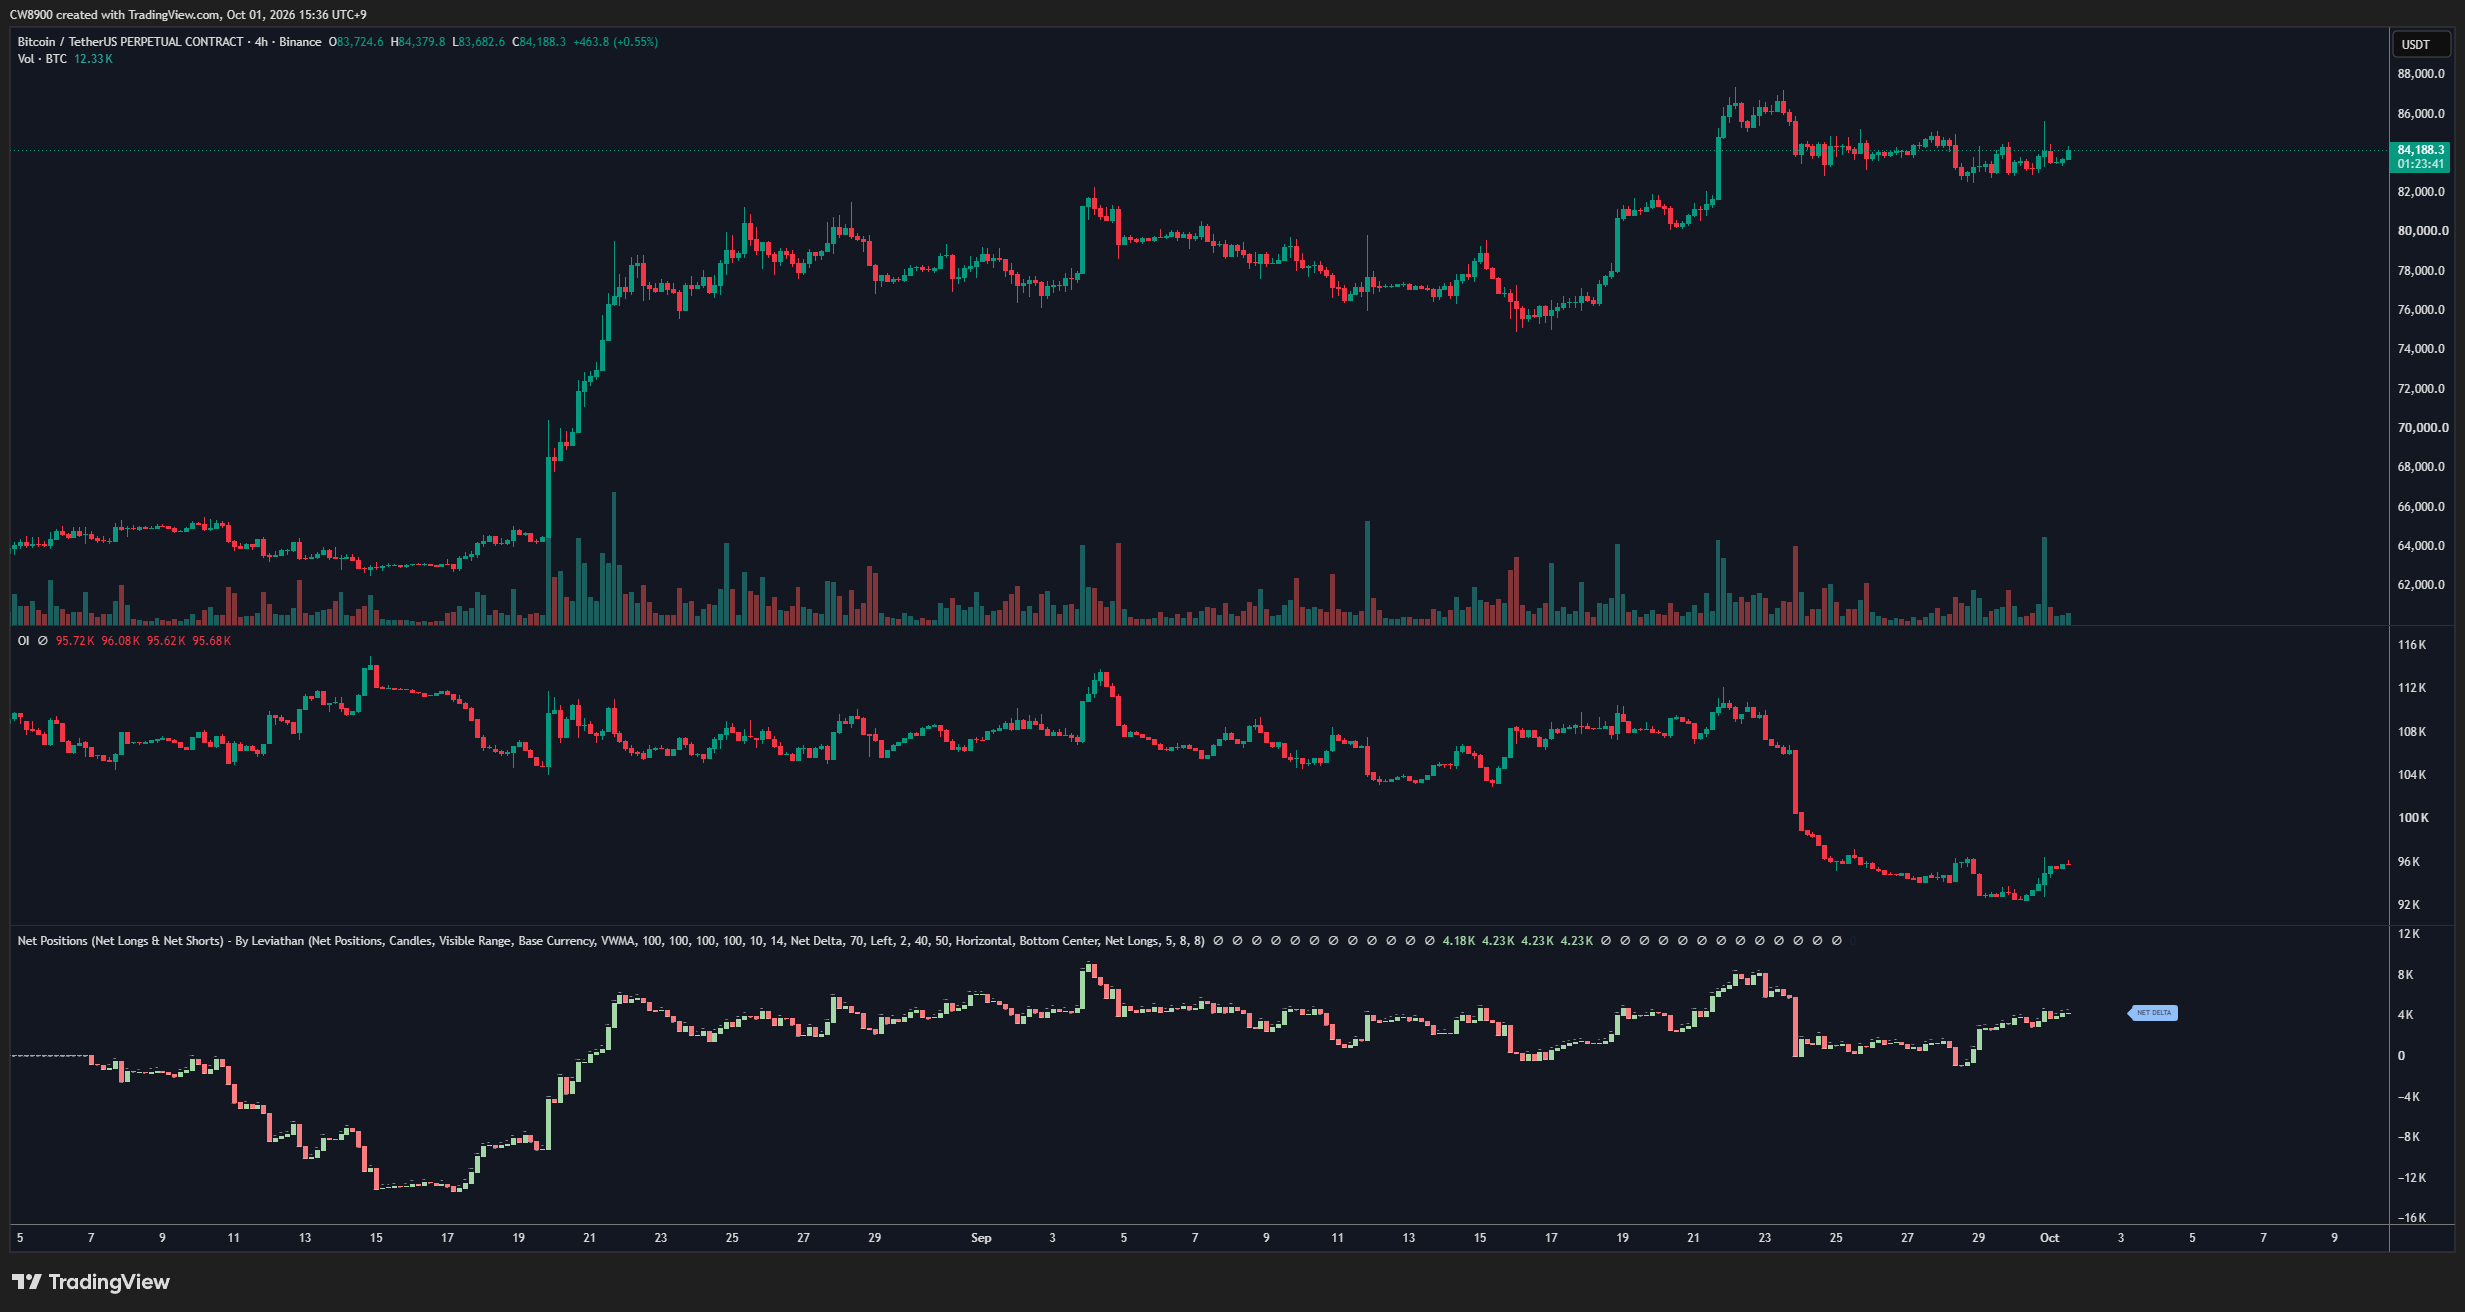
Task: Click the 62,000.0 price axis label
Action: pos(2421,585)
